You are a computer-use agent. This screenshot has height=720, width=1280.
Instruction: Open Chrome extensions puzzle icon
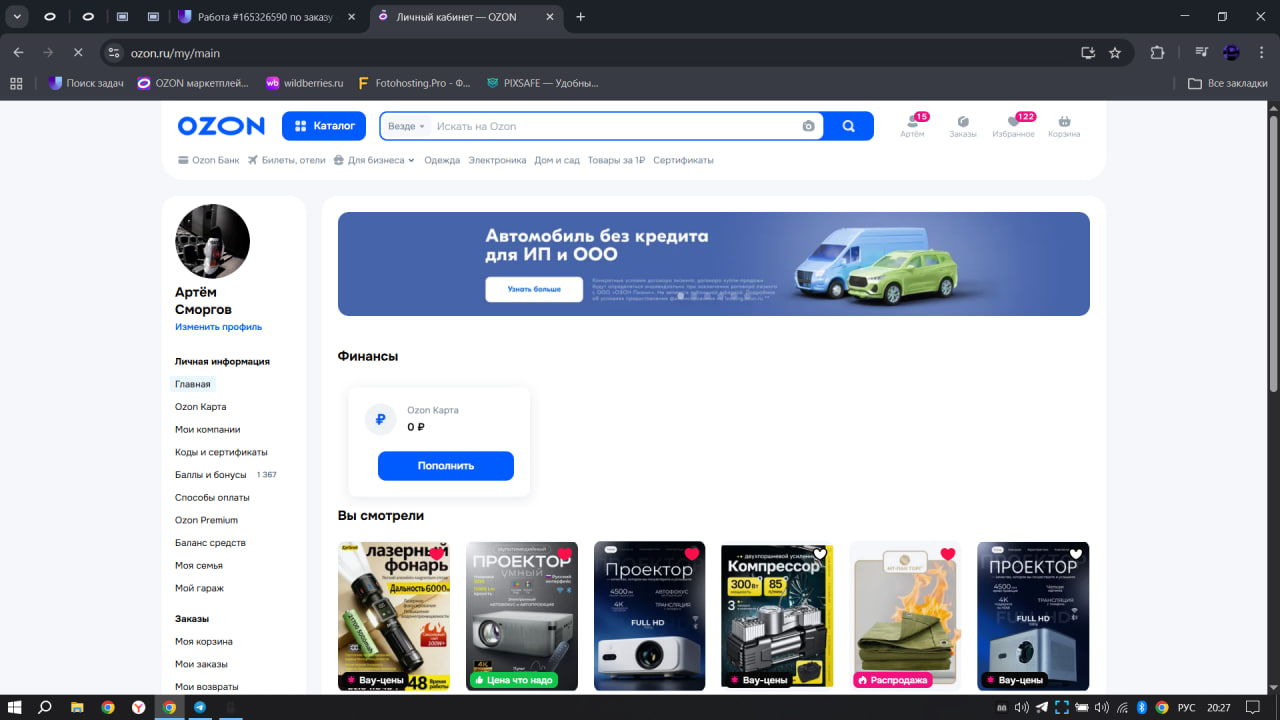tap(1158, 53)
